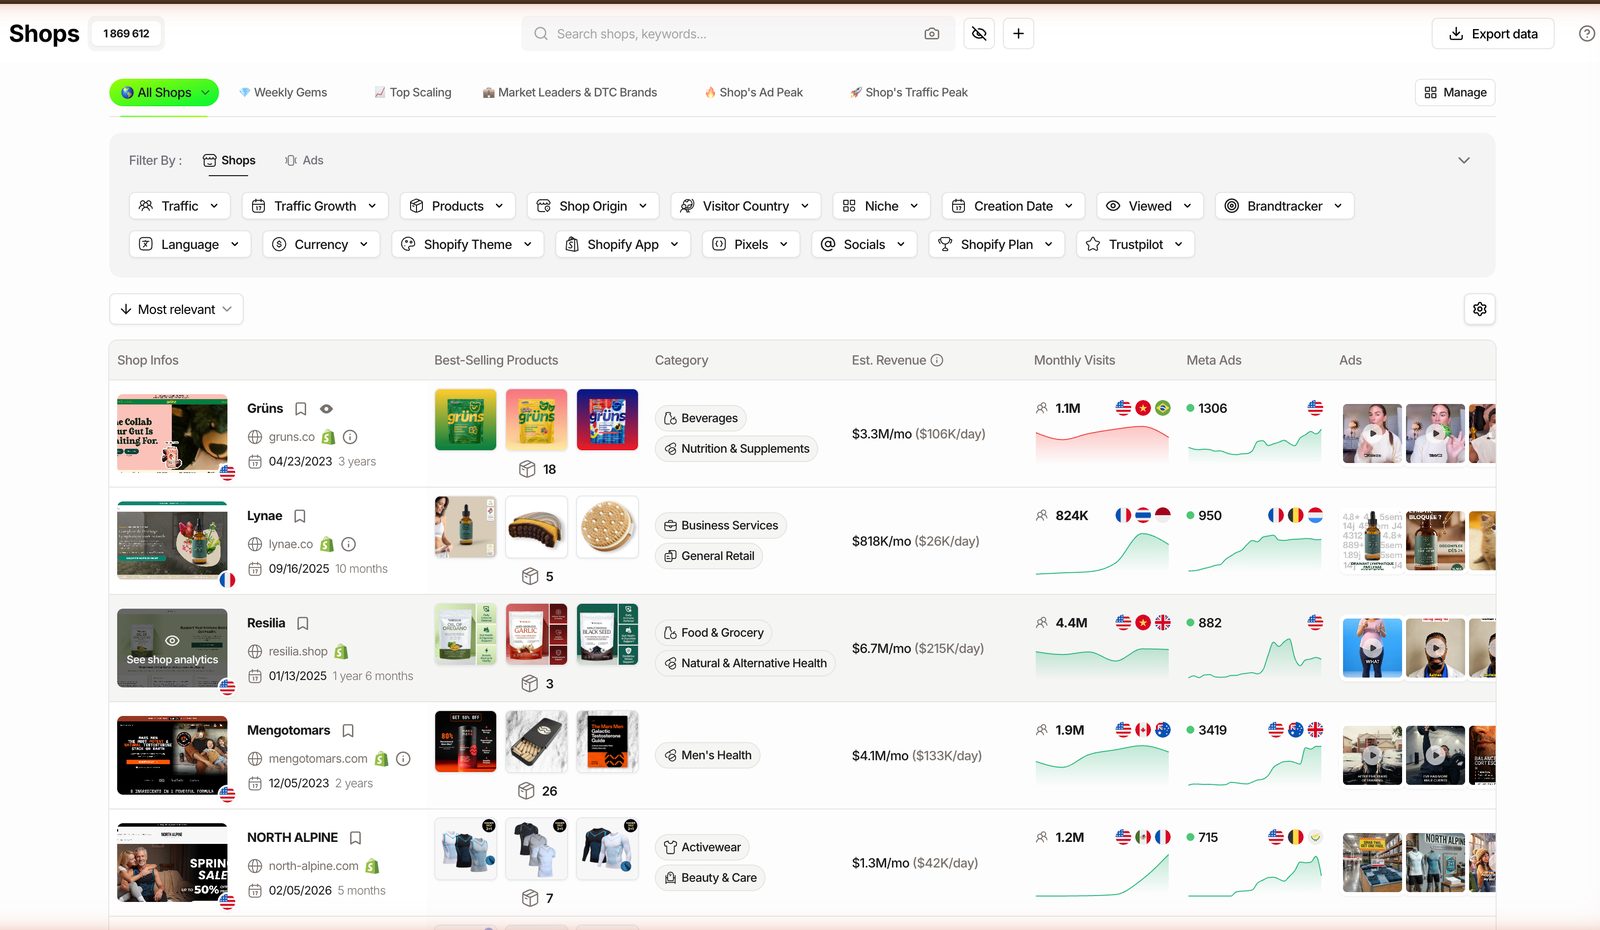Click the Lynae monthly visits chart
Screen dimensions: 1600x930
click(x=1102, y=553)
